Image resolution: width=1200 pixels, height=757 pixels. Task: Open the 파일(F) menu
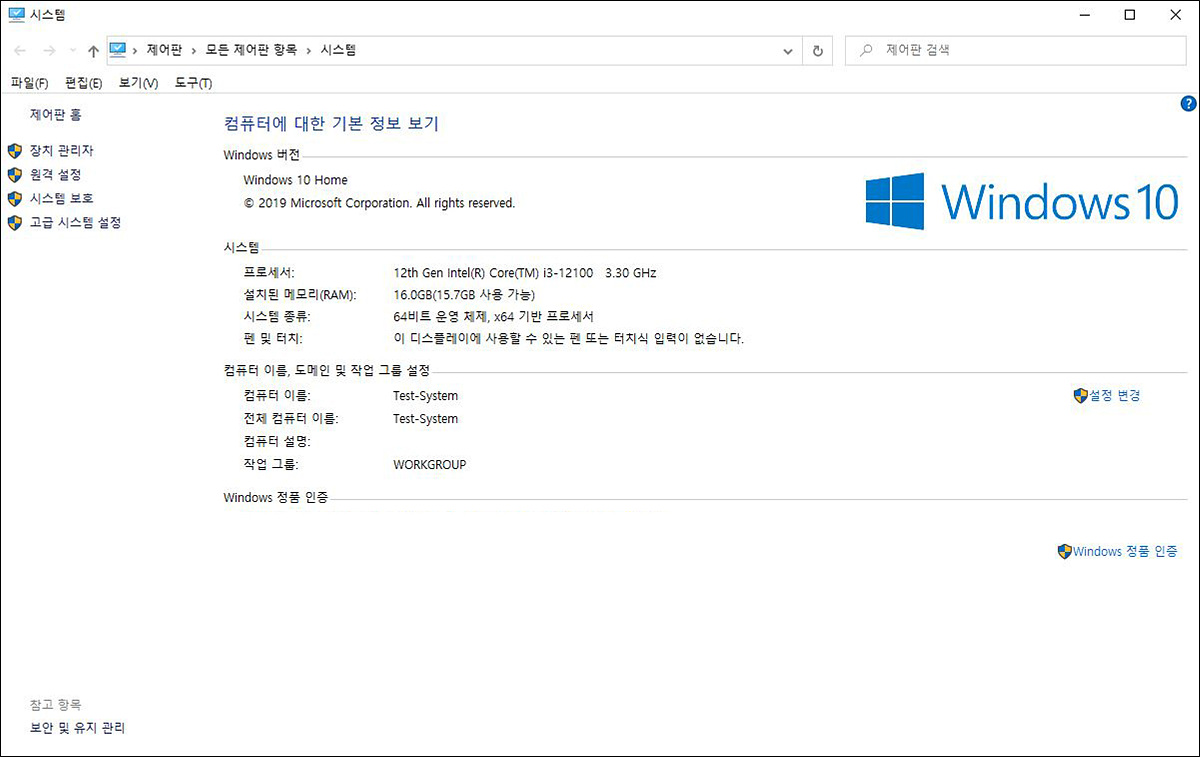click(29, 83)
